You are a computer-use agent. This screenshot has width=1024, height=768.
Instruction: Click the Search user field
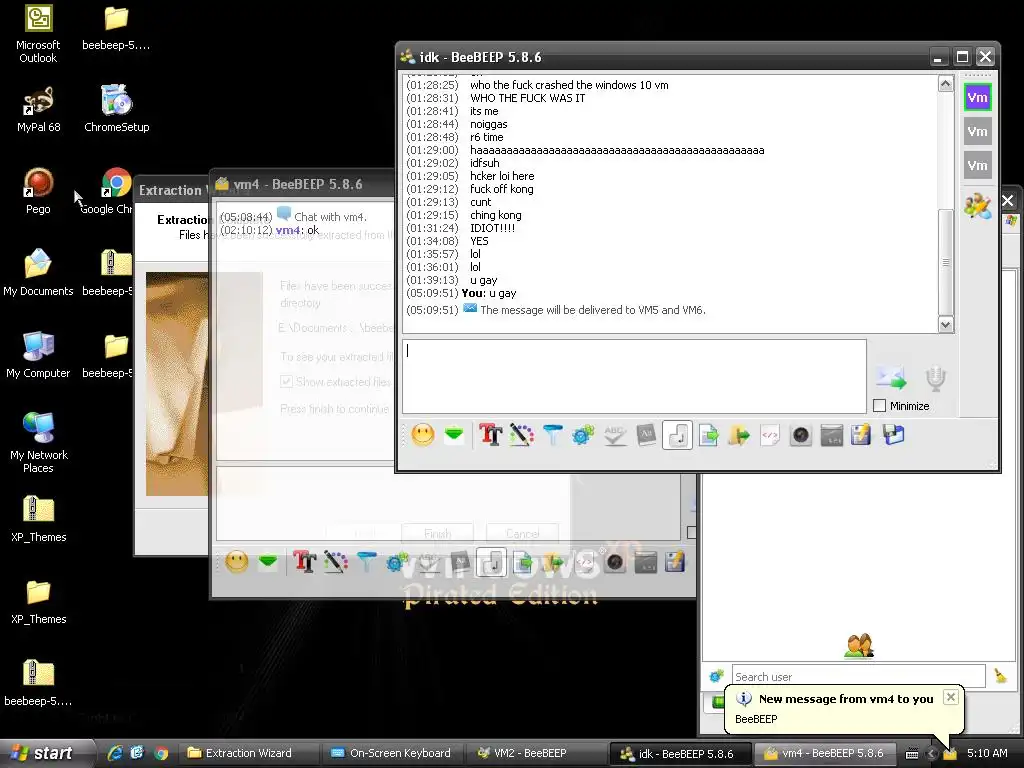(x=858, y=677)
